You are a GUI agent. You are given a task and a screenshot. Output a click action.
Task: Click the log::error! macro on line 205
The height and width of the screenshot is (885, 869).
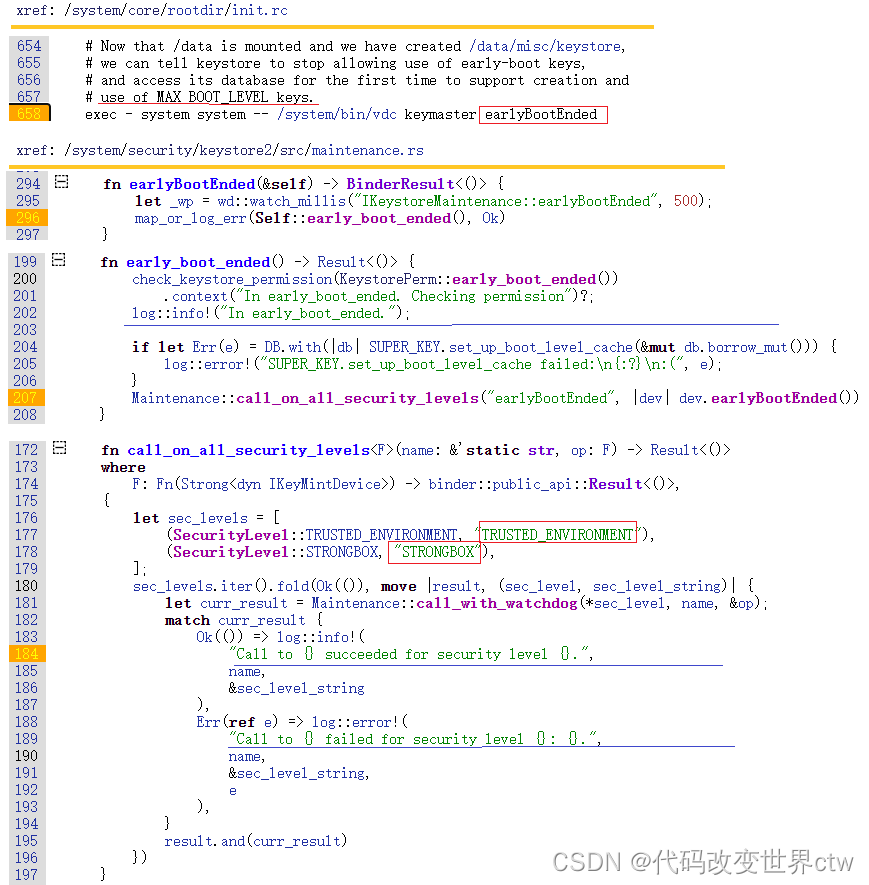(x=207, y=365)
